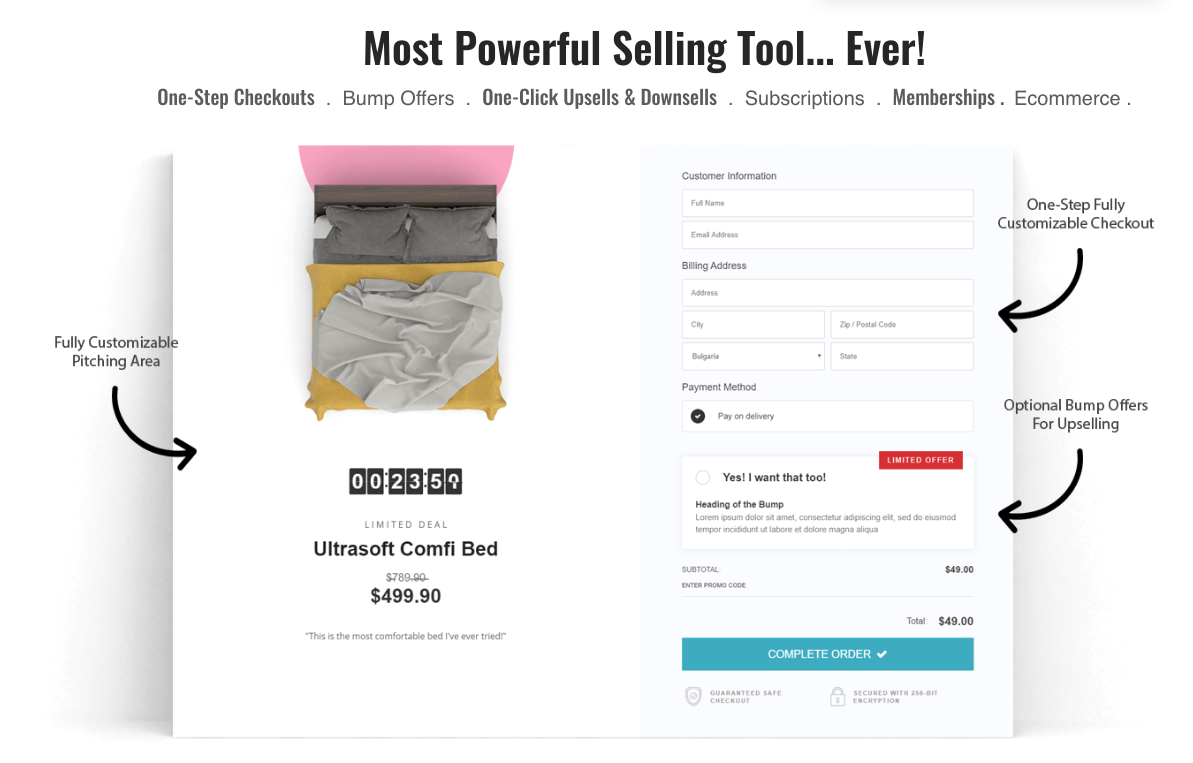This screenshot has height=763, width=1193.
Task: Click the Complete Order button
Action: [x=827, y=654]
